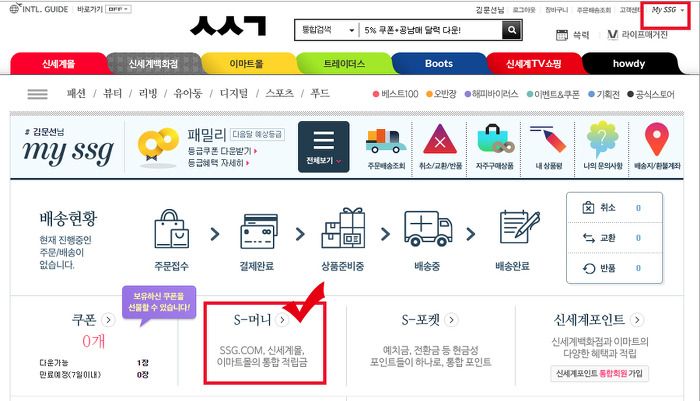The height and width of the screenshot is (401, 700).
Task: Click the 쓱력 calendar icon
Action: click(562, 35)
